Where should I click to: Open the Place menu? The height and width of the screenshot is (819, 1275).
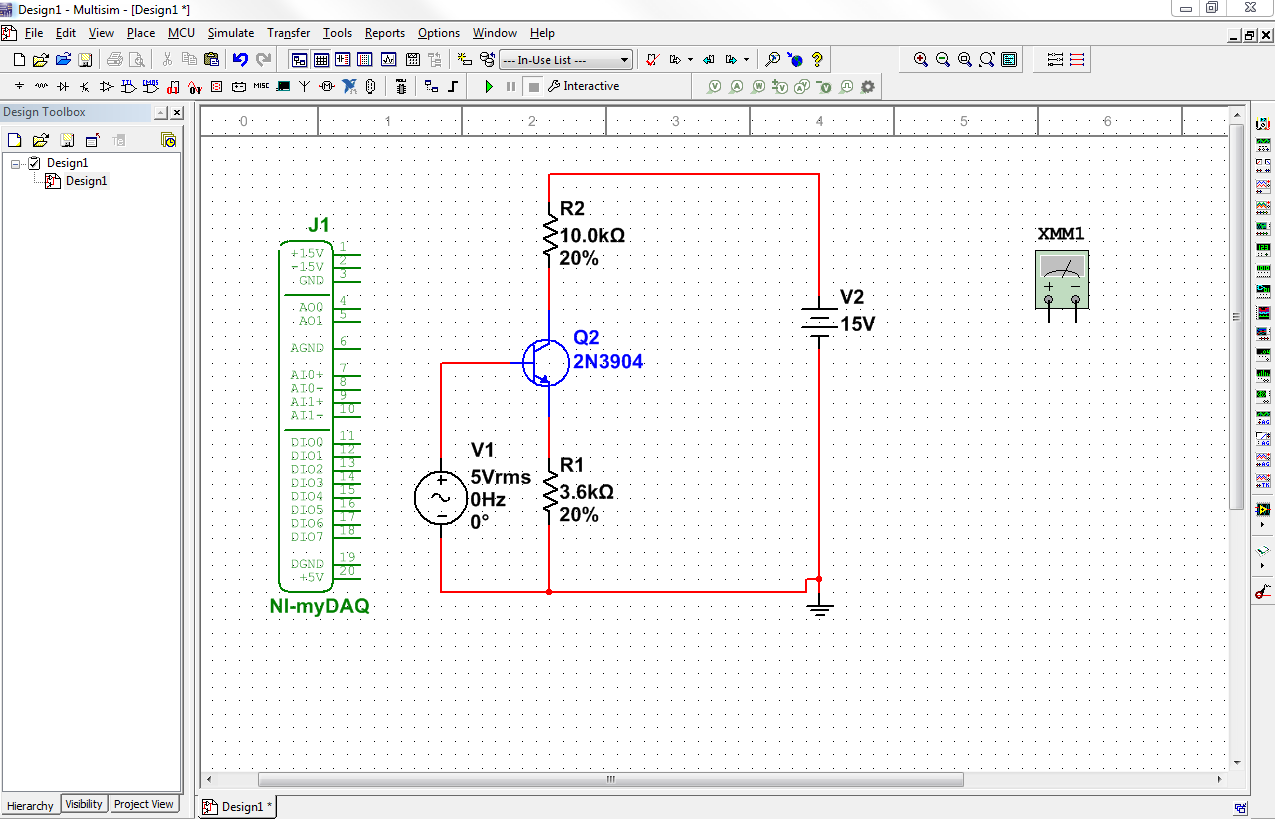(141, 33)
